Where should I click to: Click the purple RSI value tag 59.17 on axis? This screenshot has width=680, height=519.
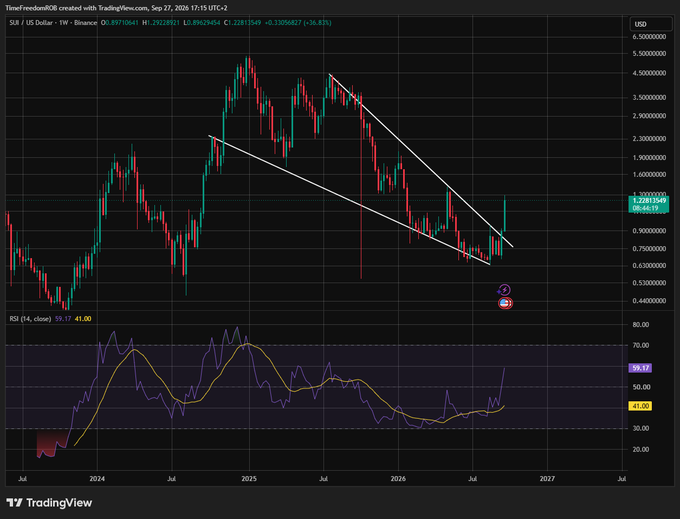[641, 368]
